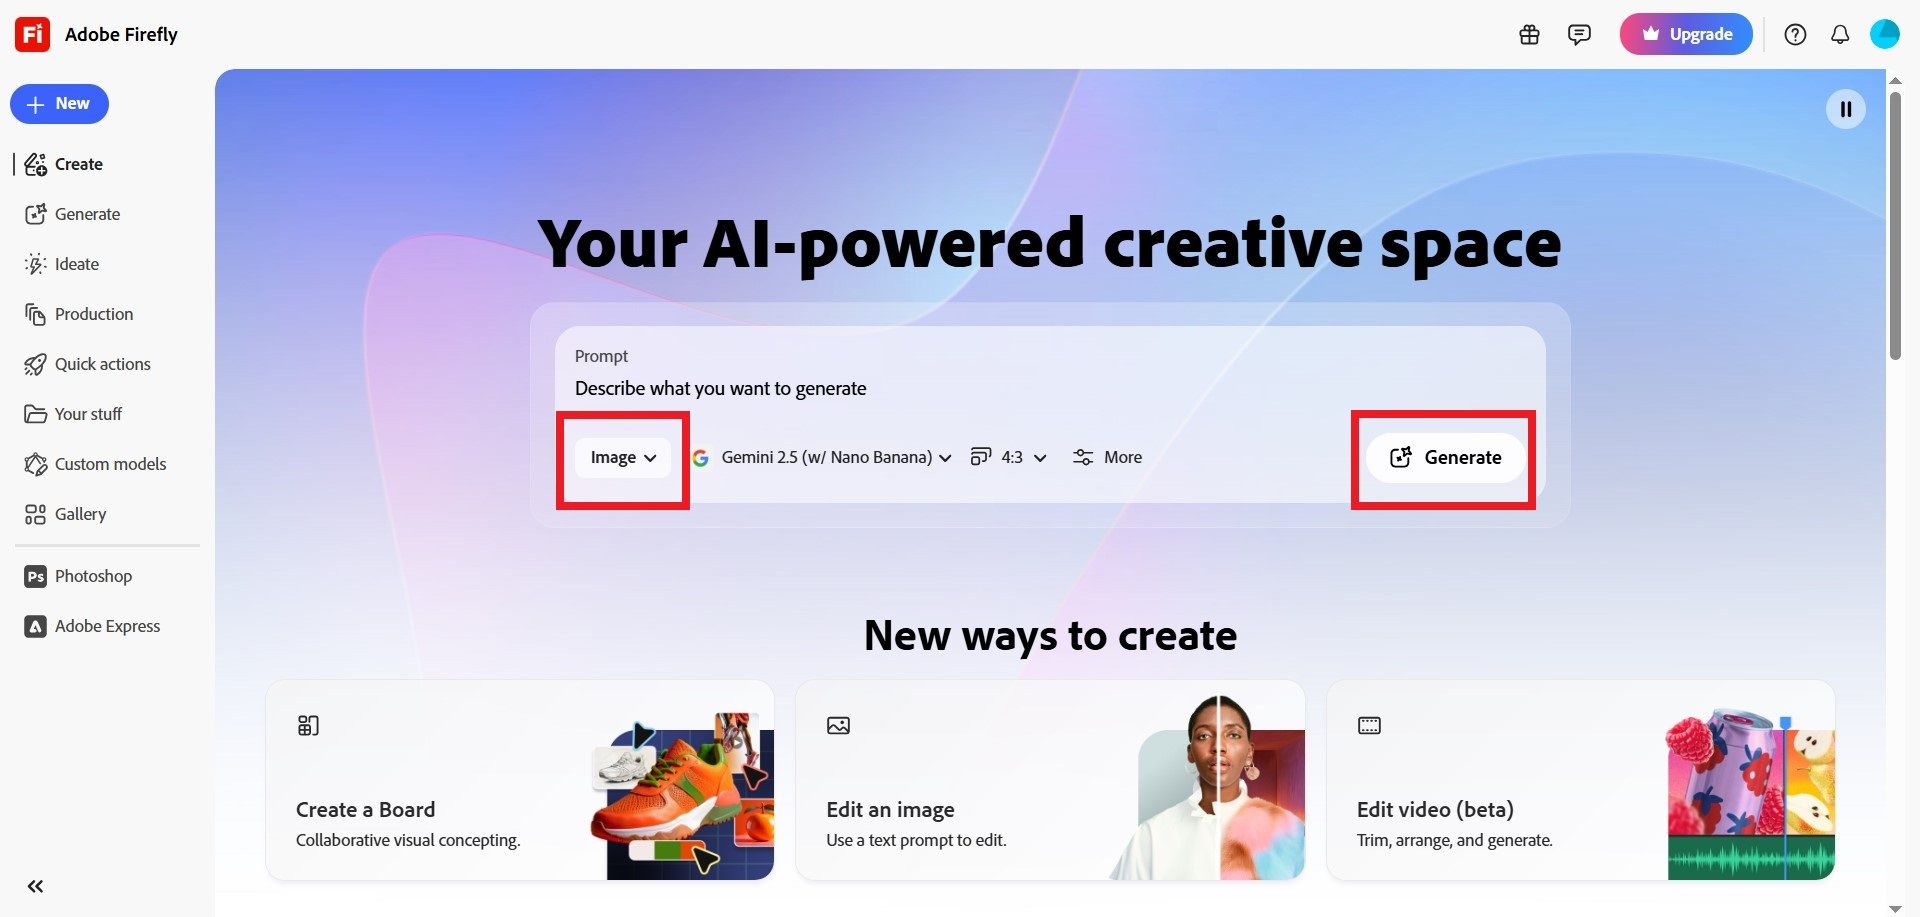Open the help question mark icon

pos(1795,35)
